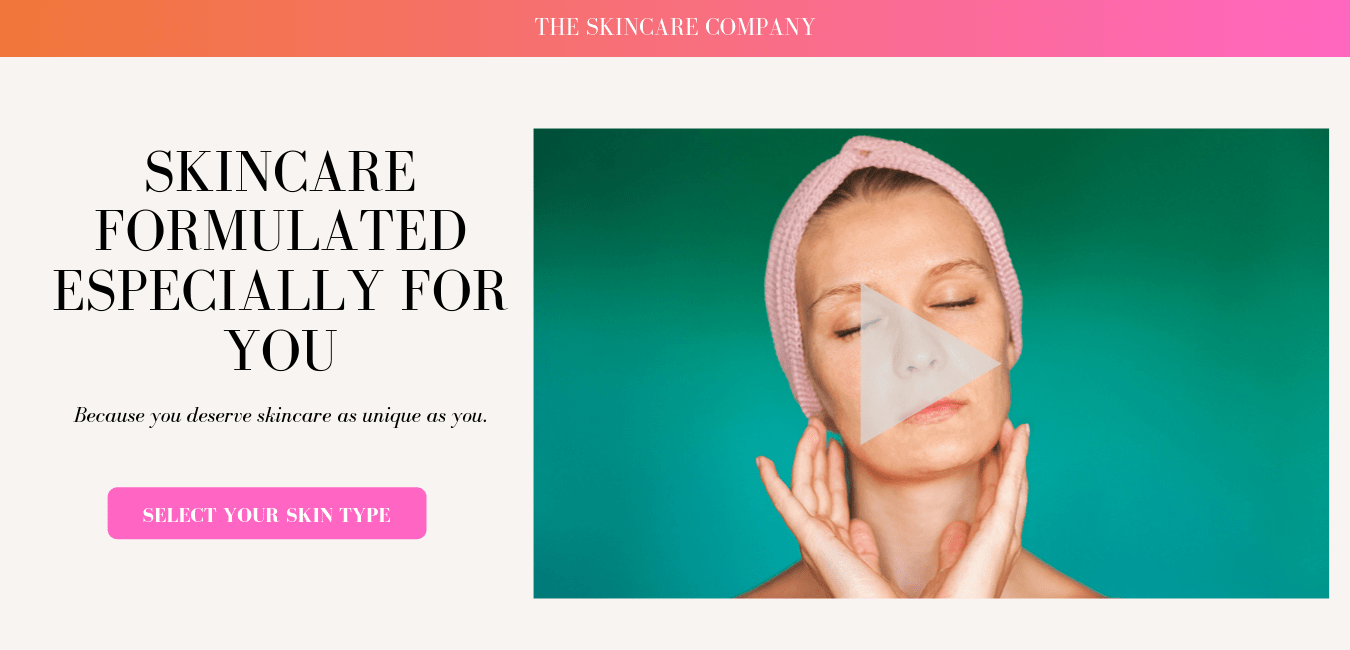This screenshot has height=650, width=1350.
Task: Select the word SKINCARE in the headline
Action: coord(281,171)
